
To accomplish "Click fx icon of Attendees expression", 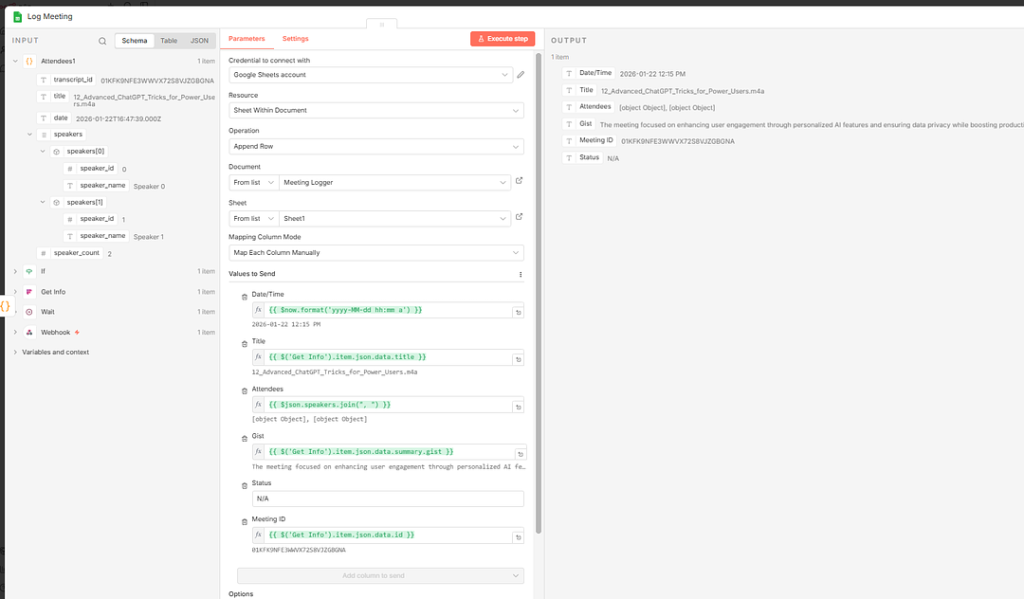I will tap(258, 404).
